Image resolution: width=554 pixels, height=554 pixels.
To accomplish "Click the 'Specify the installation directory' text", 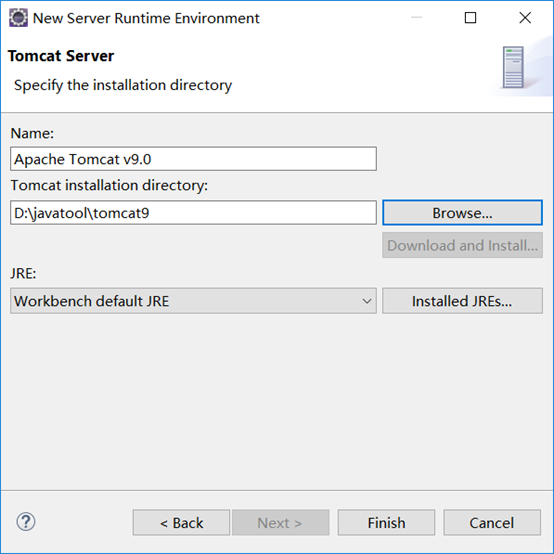I will (x=123, y=86).
